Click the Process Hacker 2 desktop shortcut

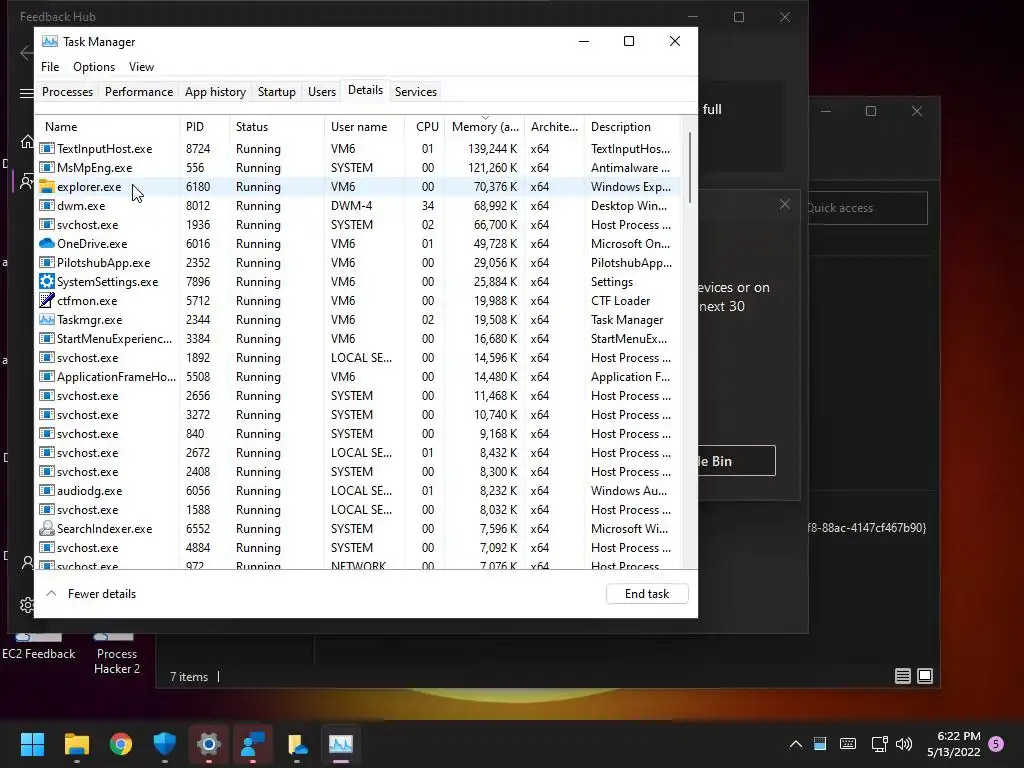[116, 653]
